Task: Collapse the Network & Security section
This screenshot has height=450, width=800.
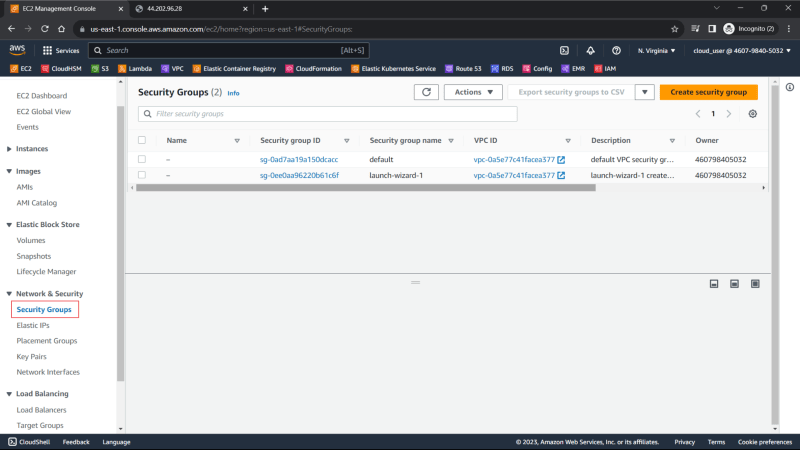Action: click(9, 294)
